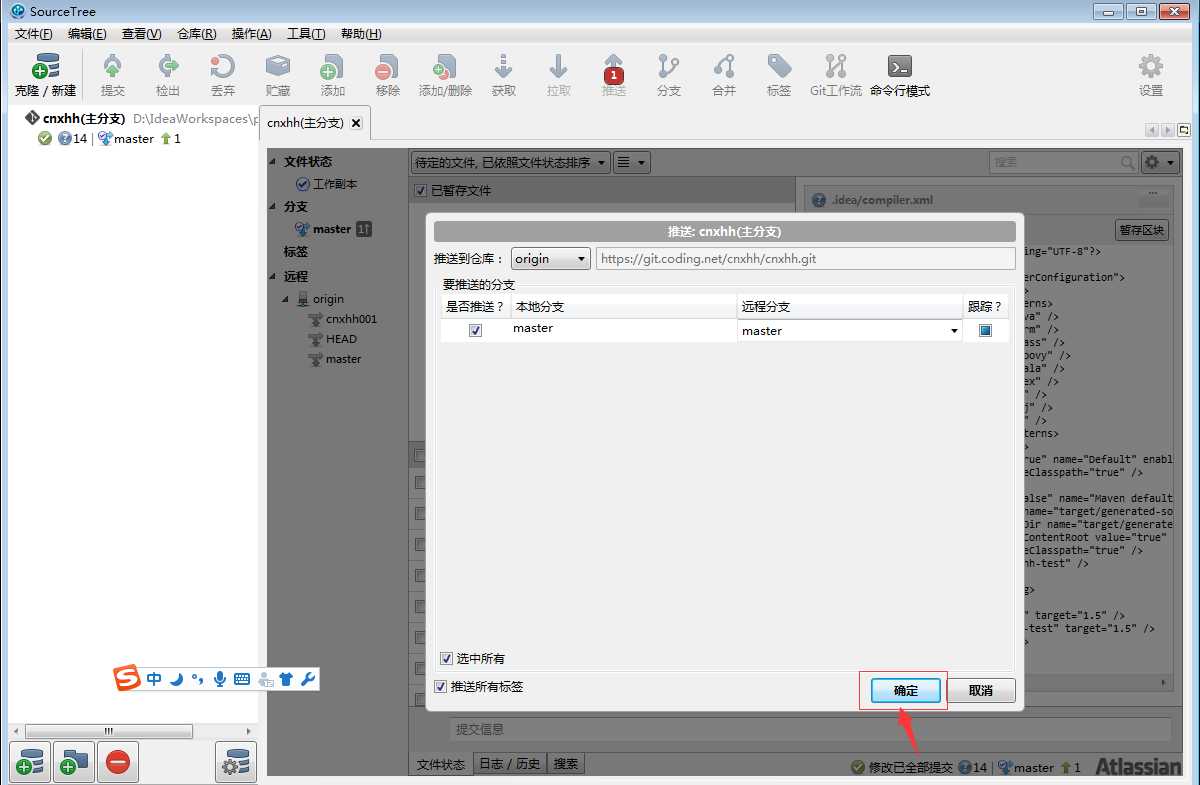This screenshot has width=1200, height=785.
Task: Click the repository settings gear icon bottom-left
Action: (236, 762)
